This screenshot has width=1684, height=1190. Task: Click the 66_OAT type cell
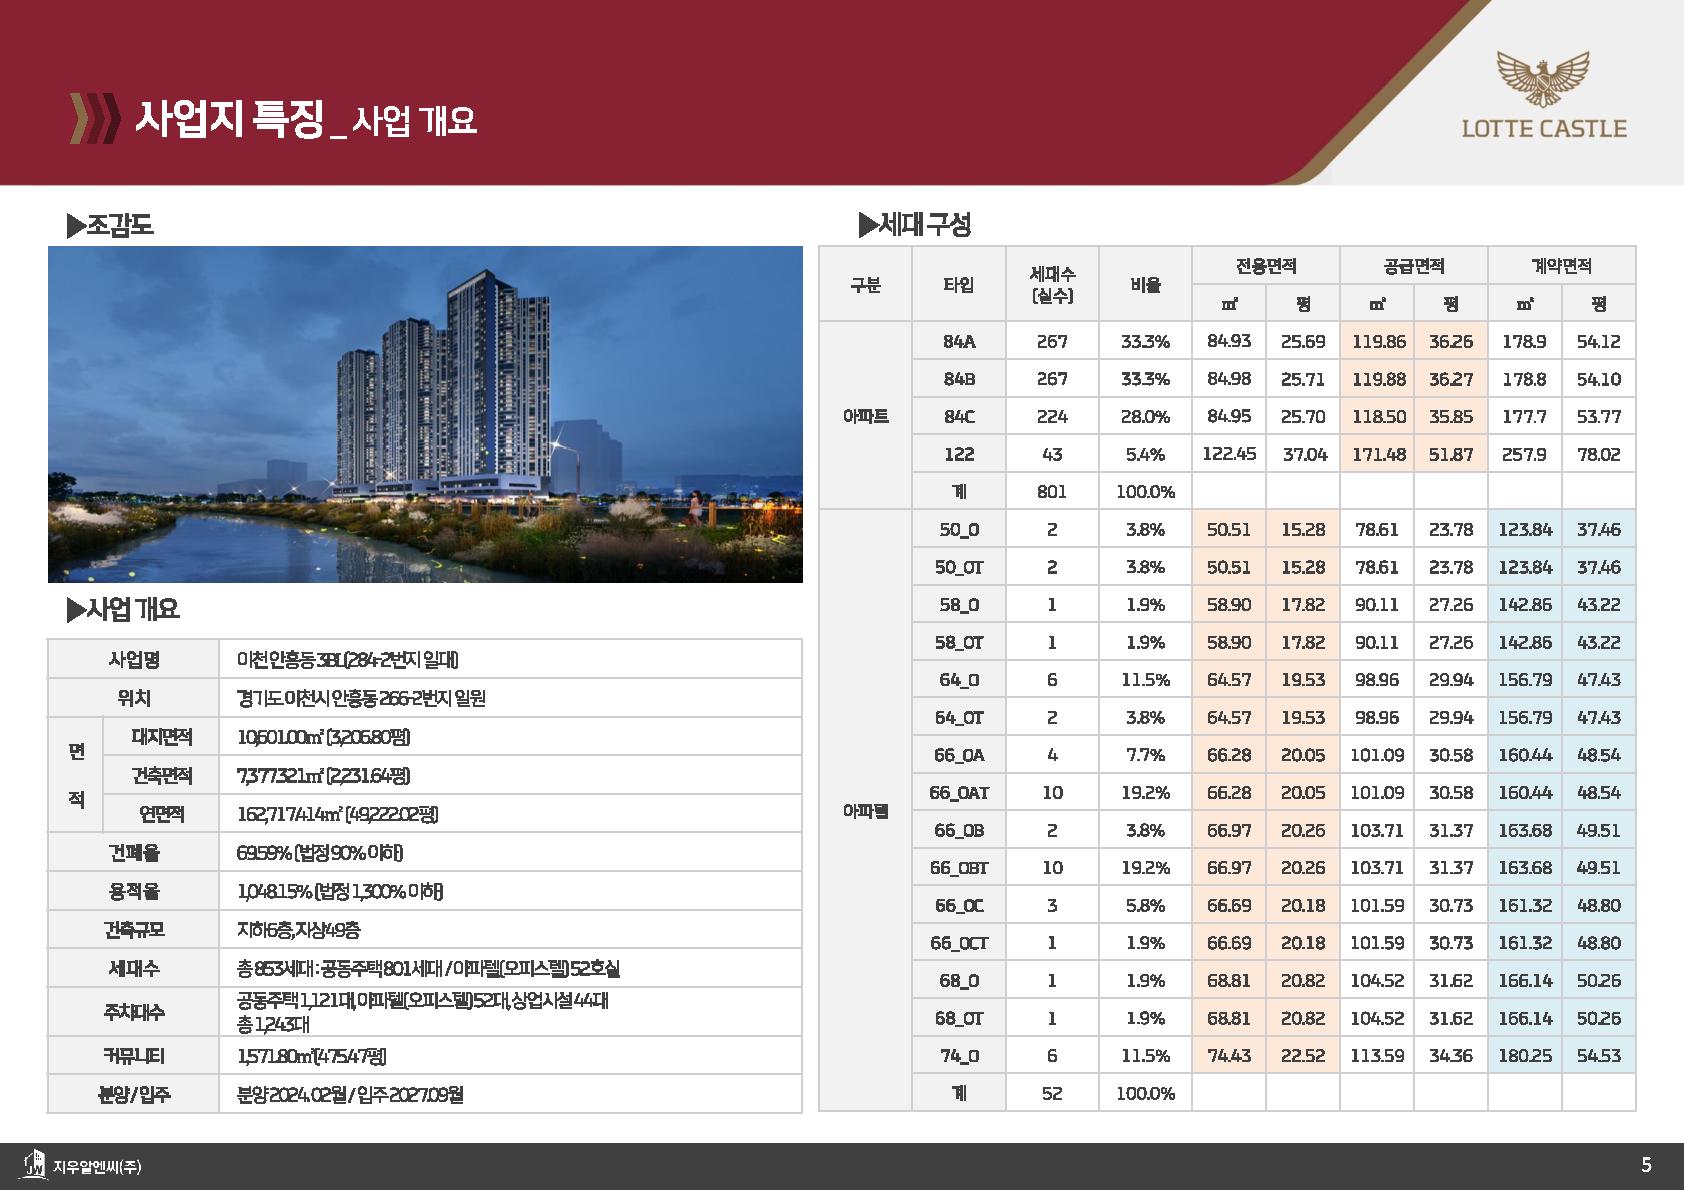[959, 792]
